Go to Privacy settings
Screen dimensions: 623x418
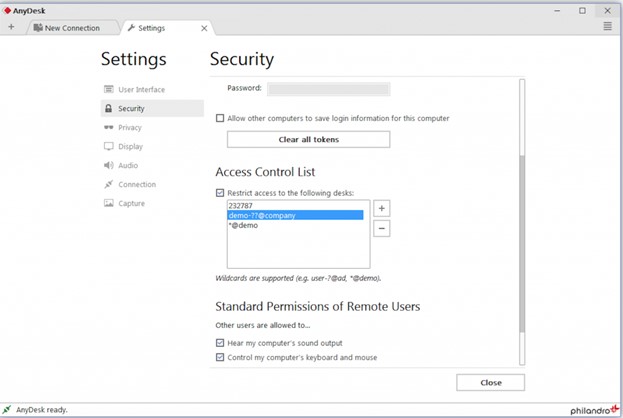click(x=152, y=128)
